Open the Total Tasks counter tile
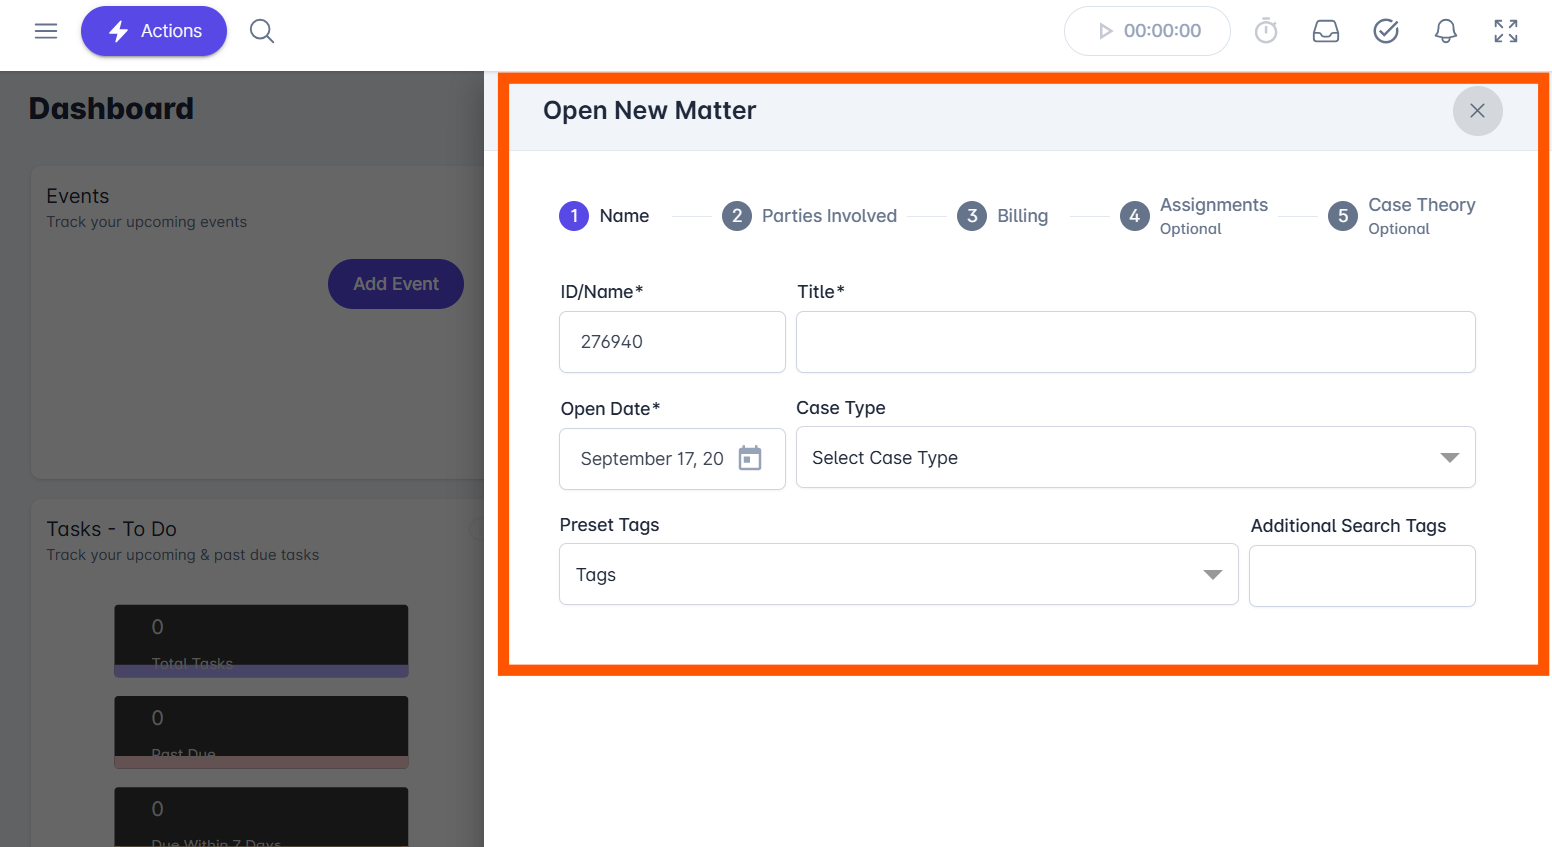The width and height of the screenshot is (1552, 847). tap(261, 641)
